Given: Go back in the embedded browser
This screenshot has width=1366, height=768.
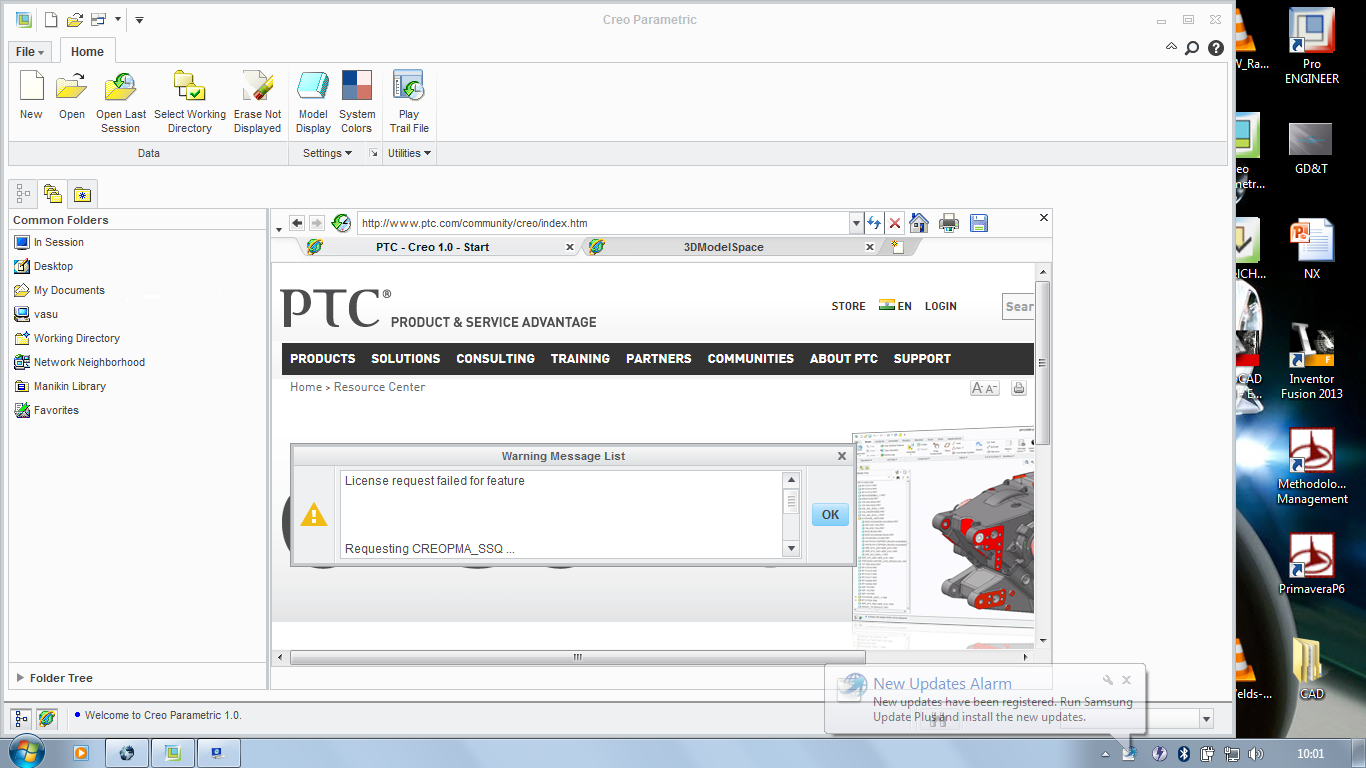Looking at the screenshot, I should [297, 223].
